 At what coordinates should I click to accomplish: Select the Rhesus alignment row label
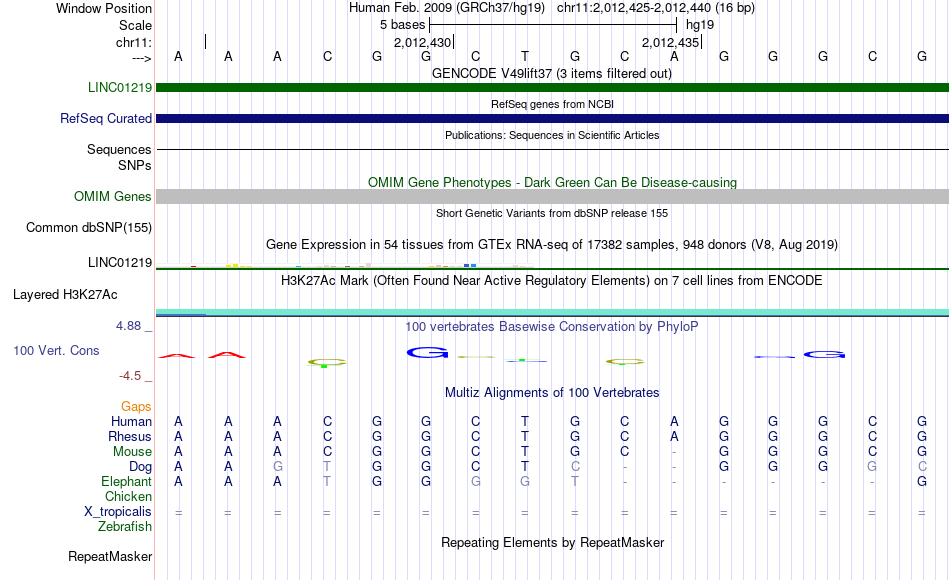point(130,436)
